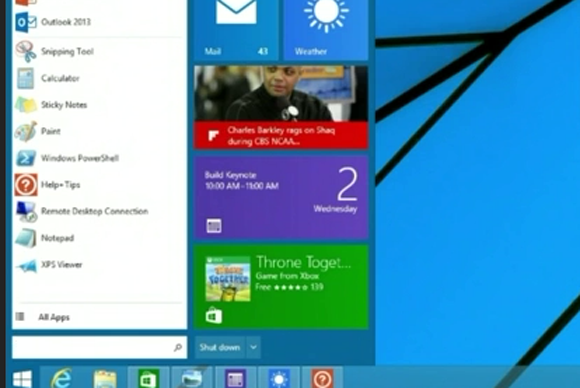Open the Help+Tips question mark icon
This screenshot has height=388, width=580.
pos(26,185)
